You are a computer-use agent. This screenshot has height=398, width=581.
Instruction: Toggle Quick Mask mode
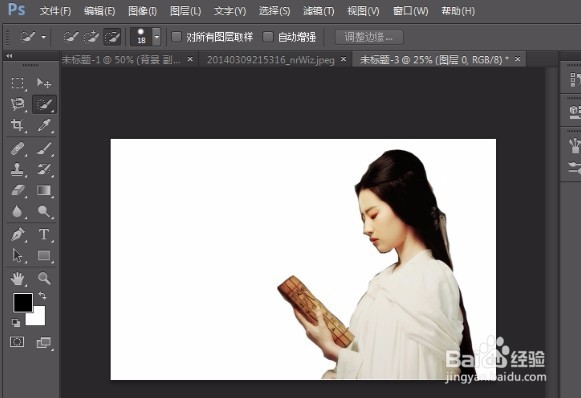click(x=17, y=342)
